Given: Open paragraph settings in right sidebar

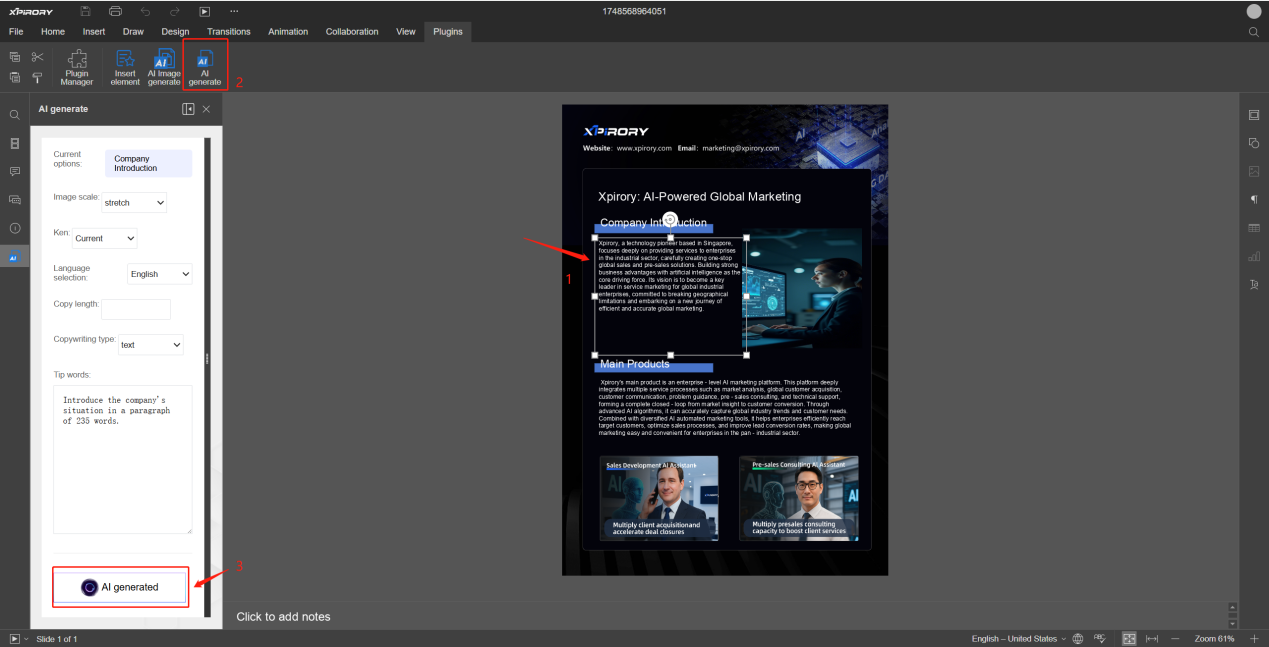Looking at the screenshot, I should pos(1254,200).
